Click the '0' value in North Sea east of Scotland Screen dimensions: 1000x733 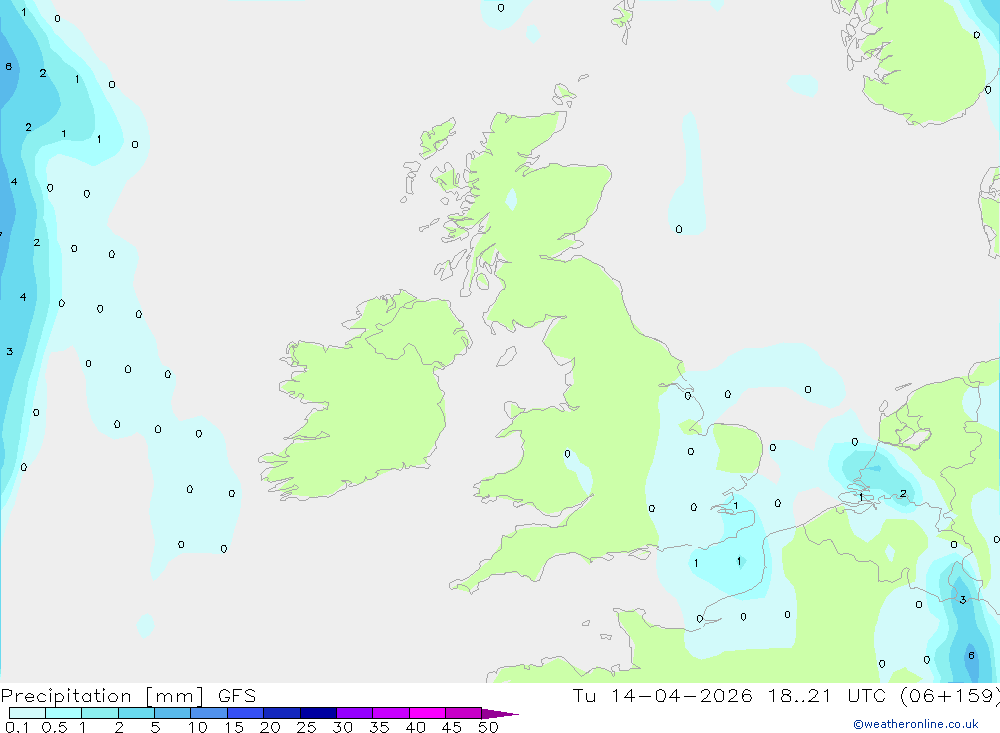(679, 229)
